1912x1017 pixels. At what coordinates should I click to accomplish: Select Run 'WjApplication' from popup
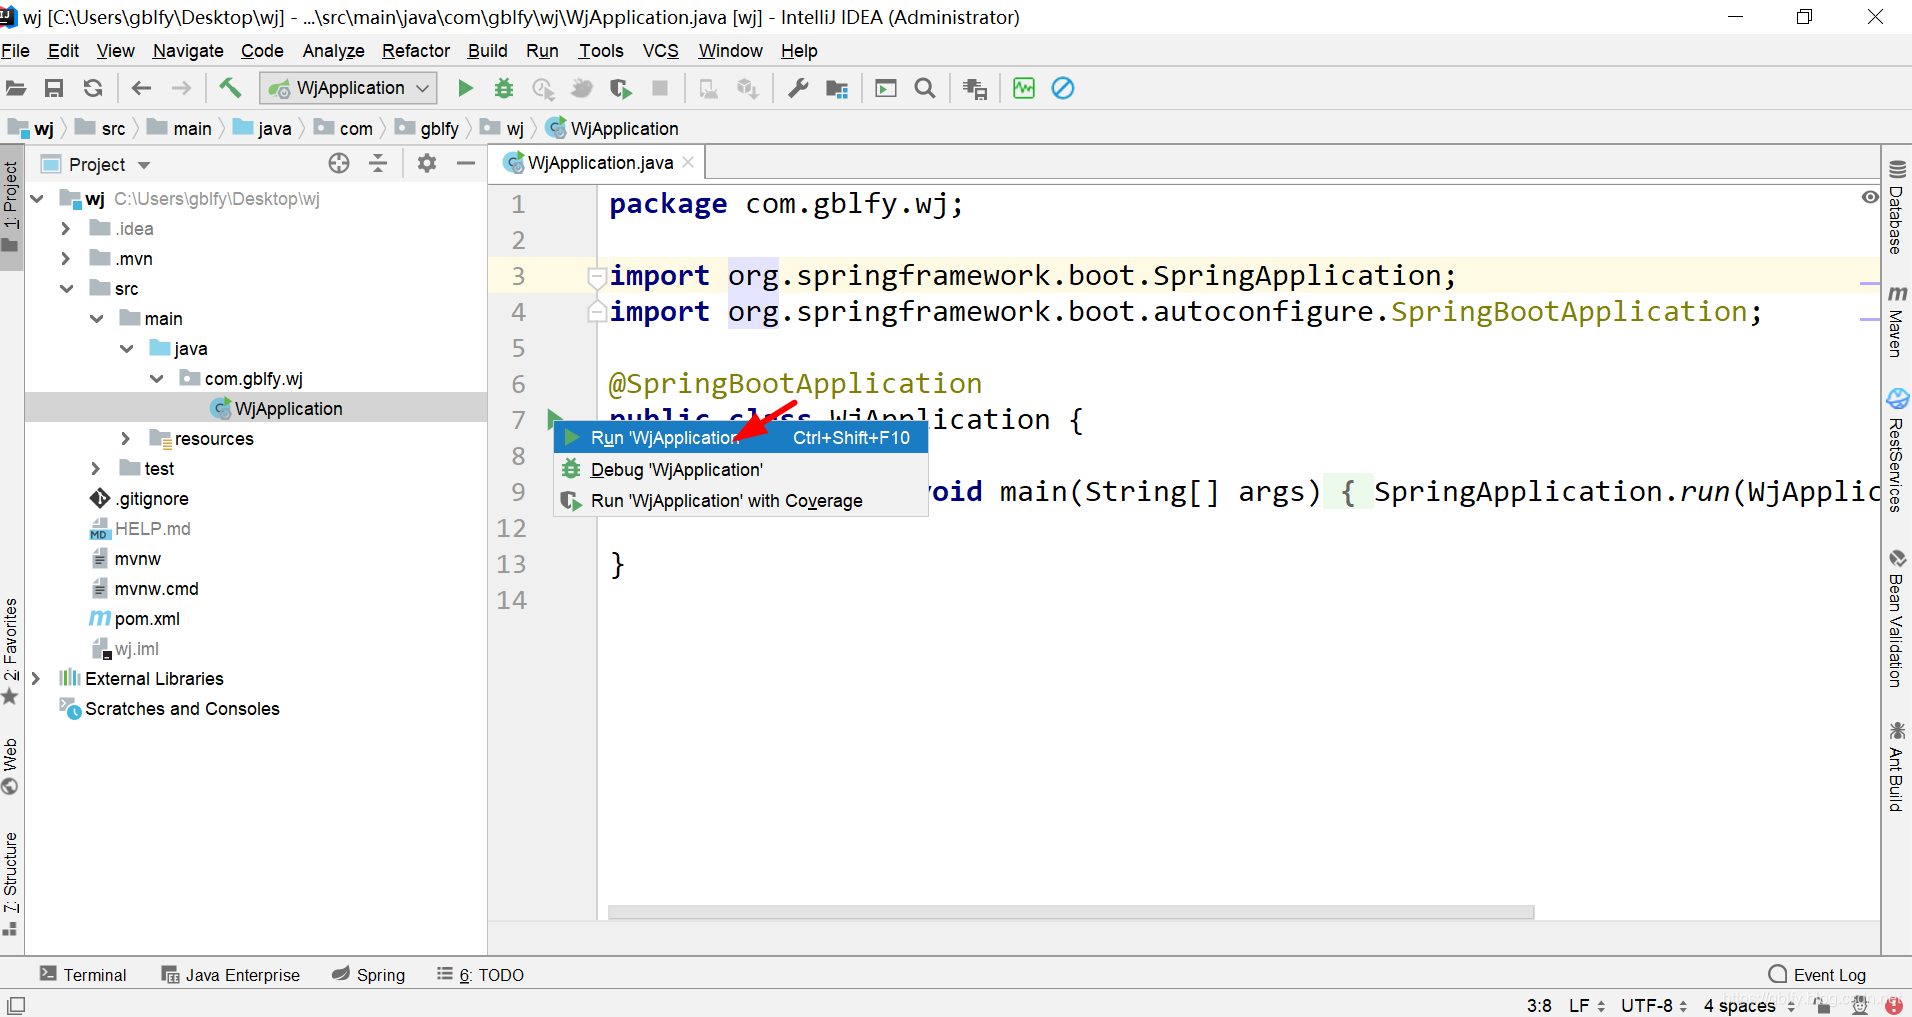point(741,438)
